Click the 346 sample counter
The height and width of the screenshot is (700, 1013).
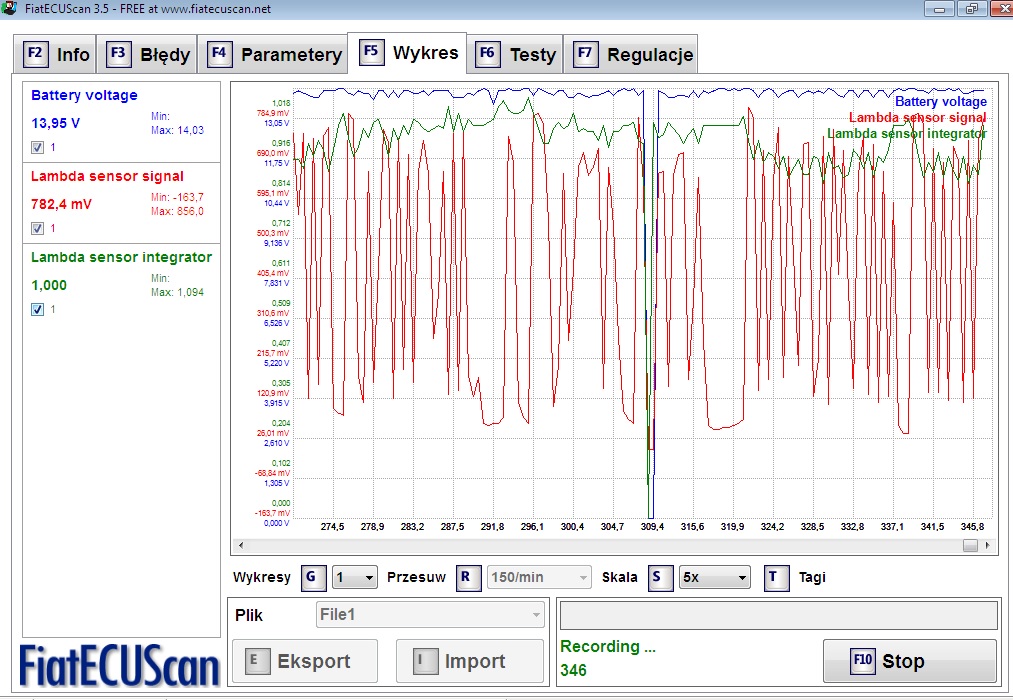coord(574,670)
